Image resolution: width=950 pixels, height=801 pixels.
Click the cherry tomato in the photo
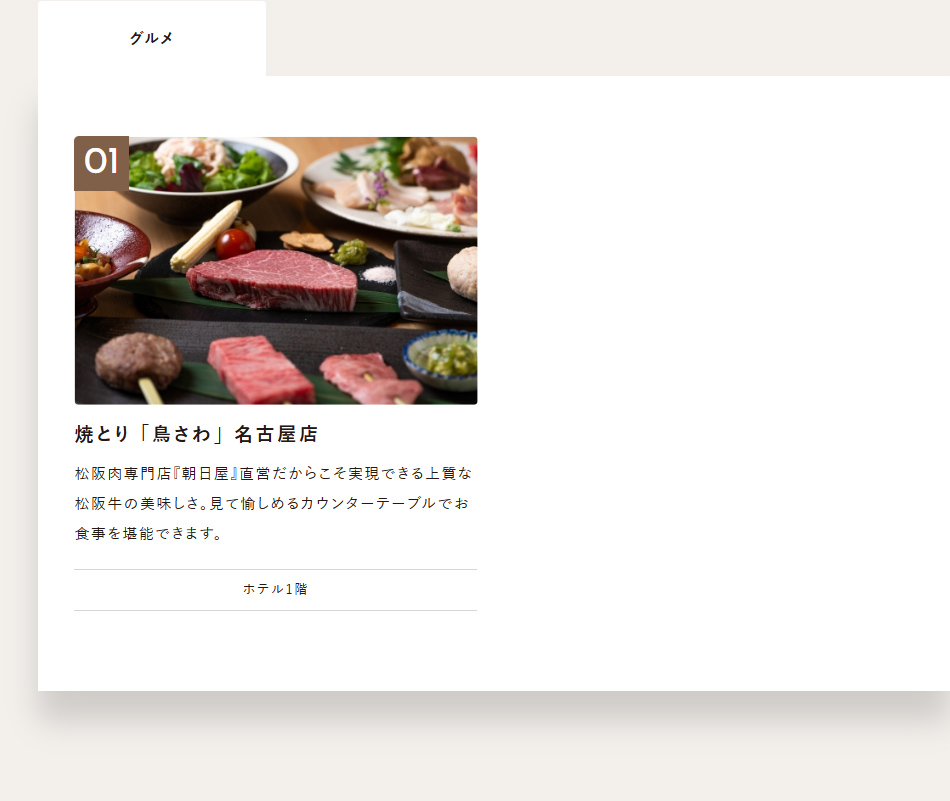[x=234, y=244]
